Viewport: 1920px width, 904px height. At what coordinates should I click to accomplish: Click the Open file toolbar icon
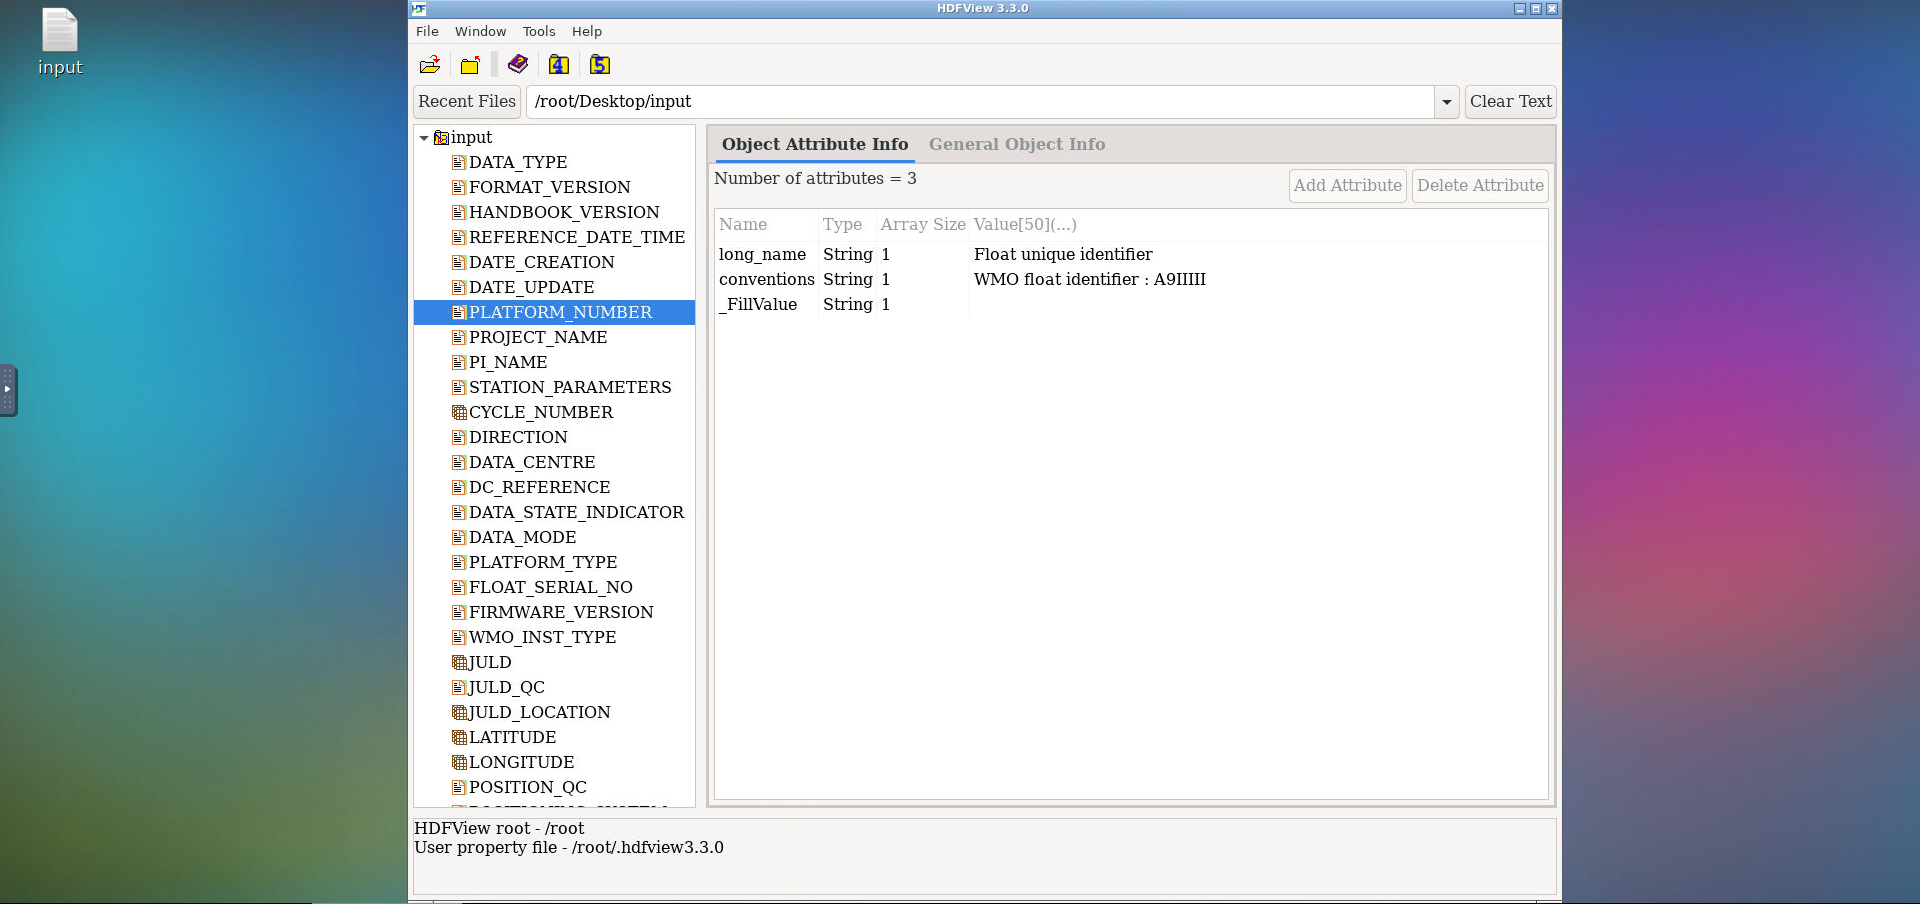430,65
